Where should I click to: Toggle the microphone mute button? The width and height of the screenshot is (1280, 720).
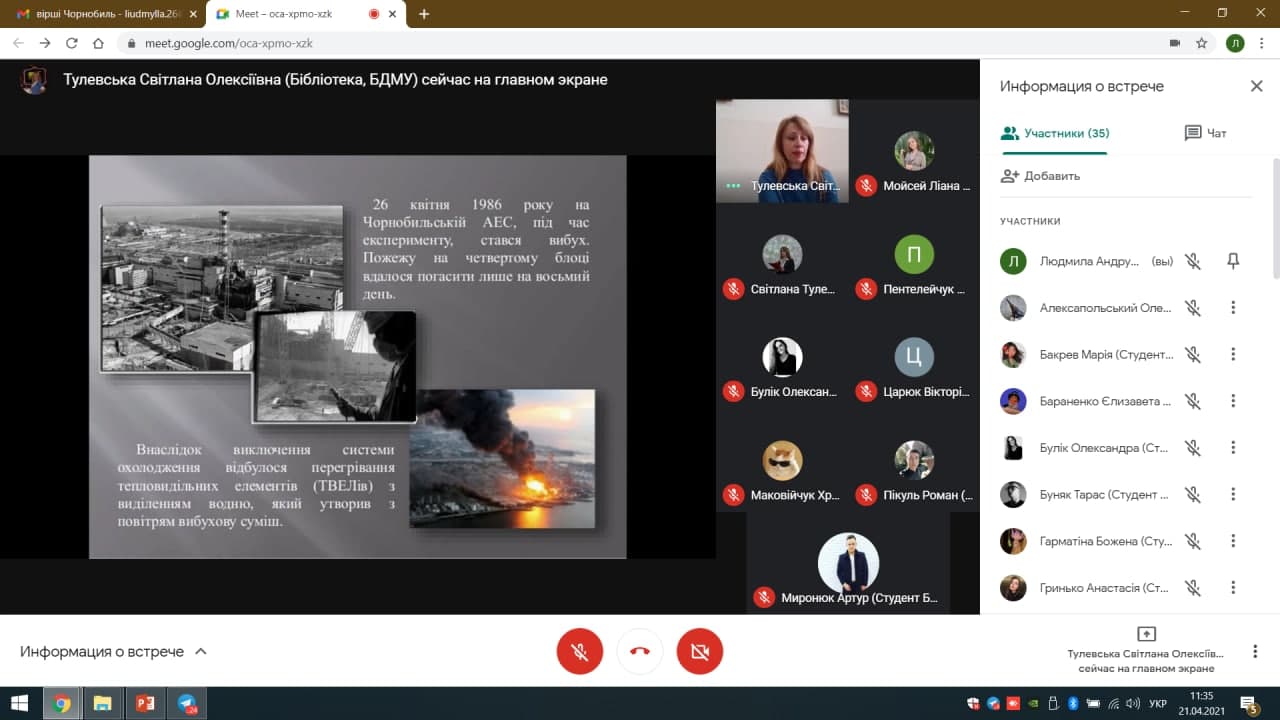pyautogui.click(x=580, y=652)
